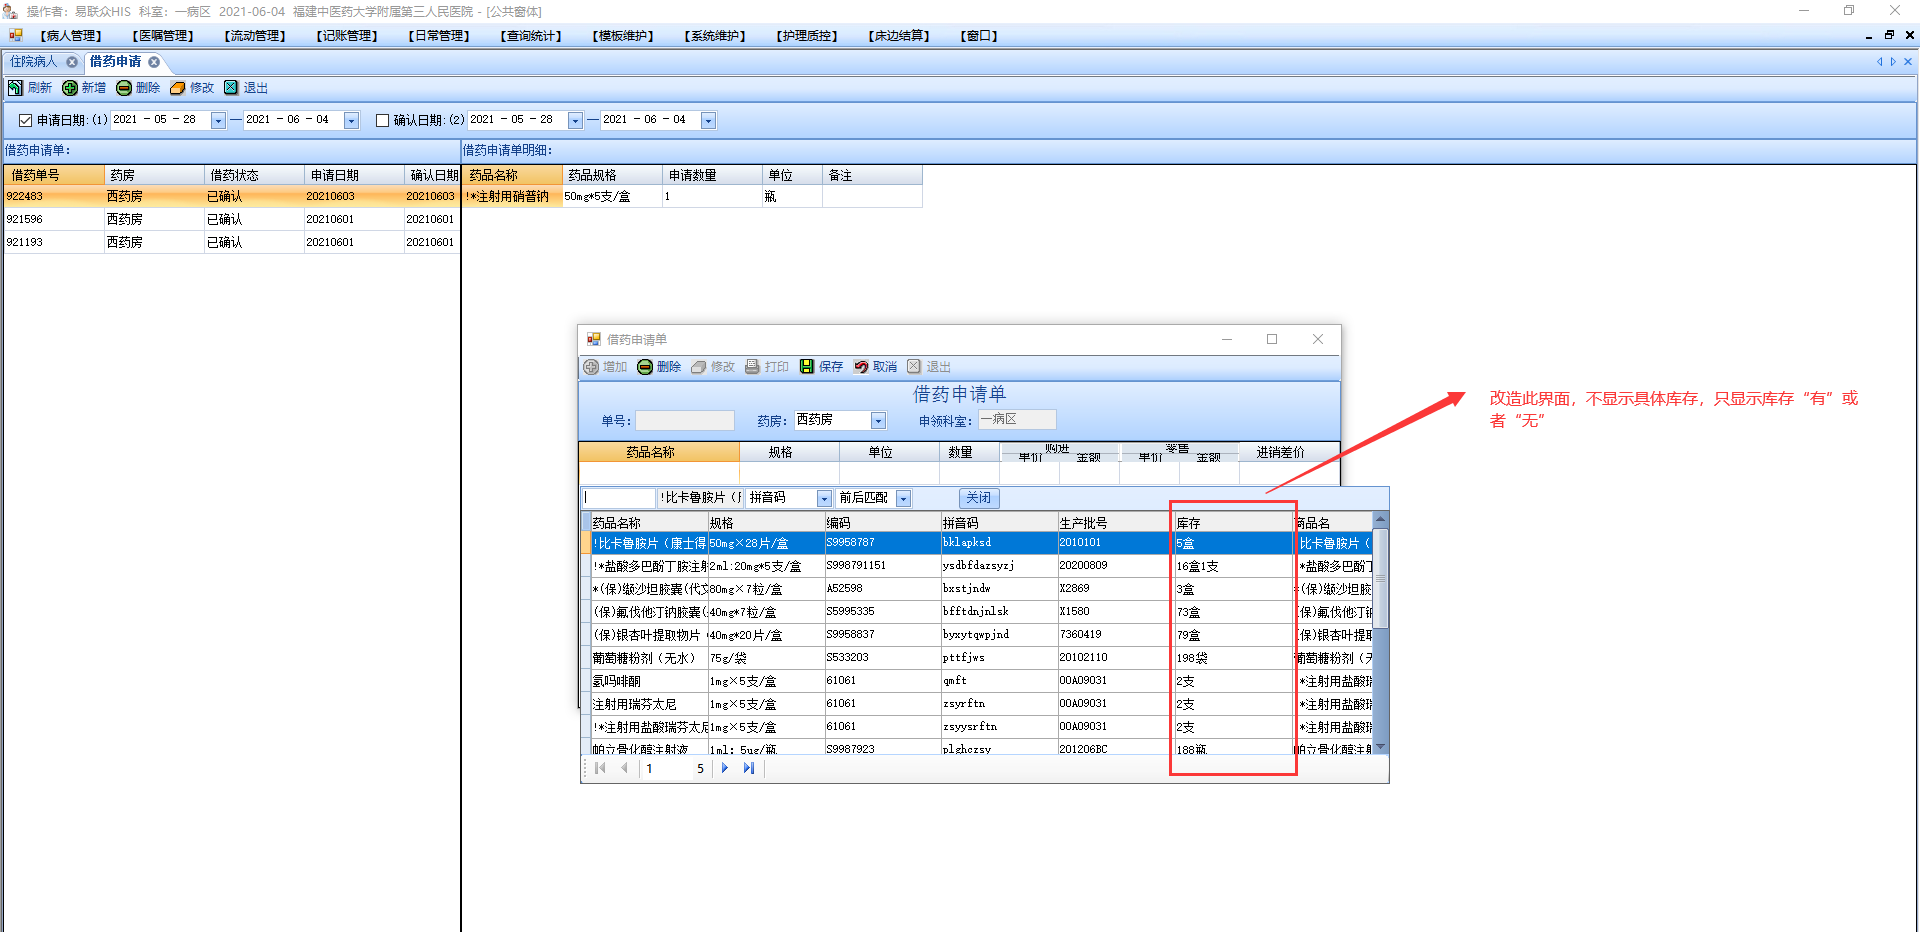Click the green 新增 add icon

click(70, 88)
